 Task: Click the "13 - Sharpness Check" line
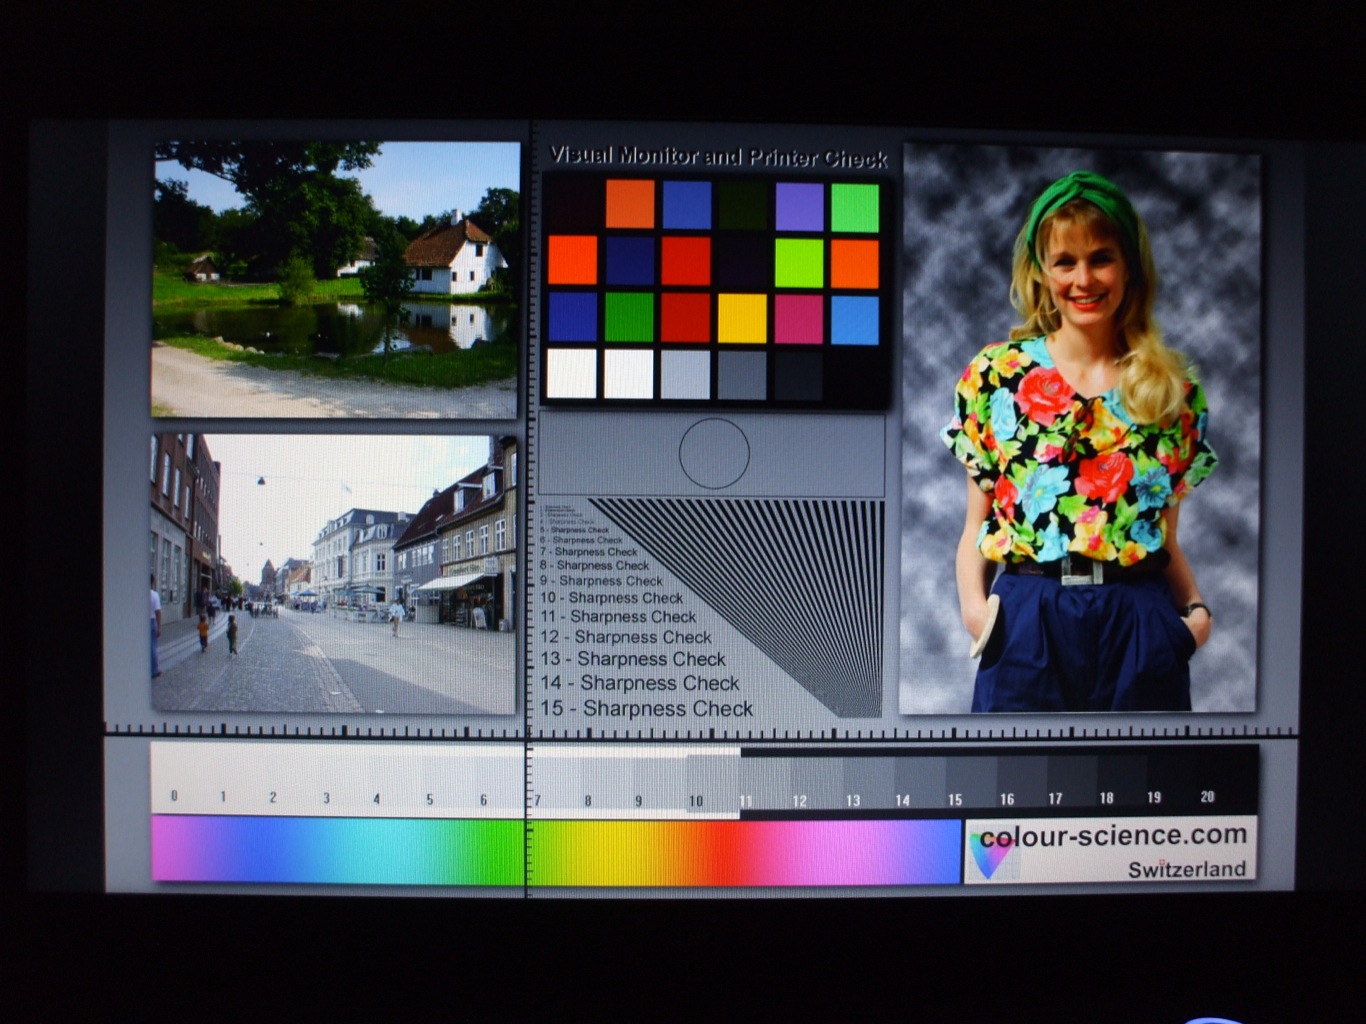[633, 659]
